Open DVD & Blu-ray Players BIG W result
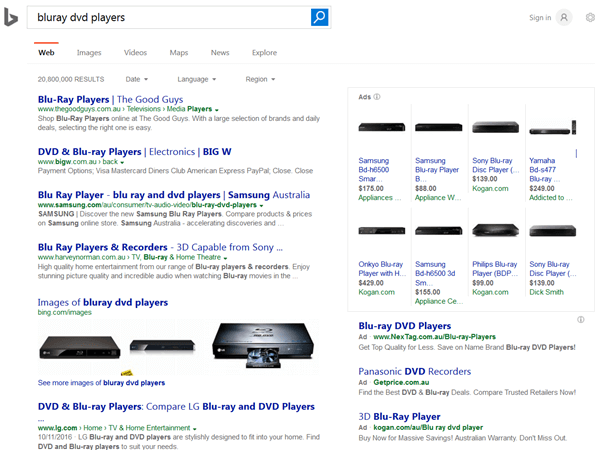This screenshot has height=450, width=602. pyautogui.click(x=134, y=152)
